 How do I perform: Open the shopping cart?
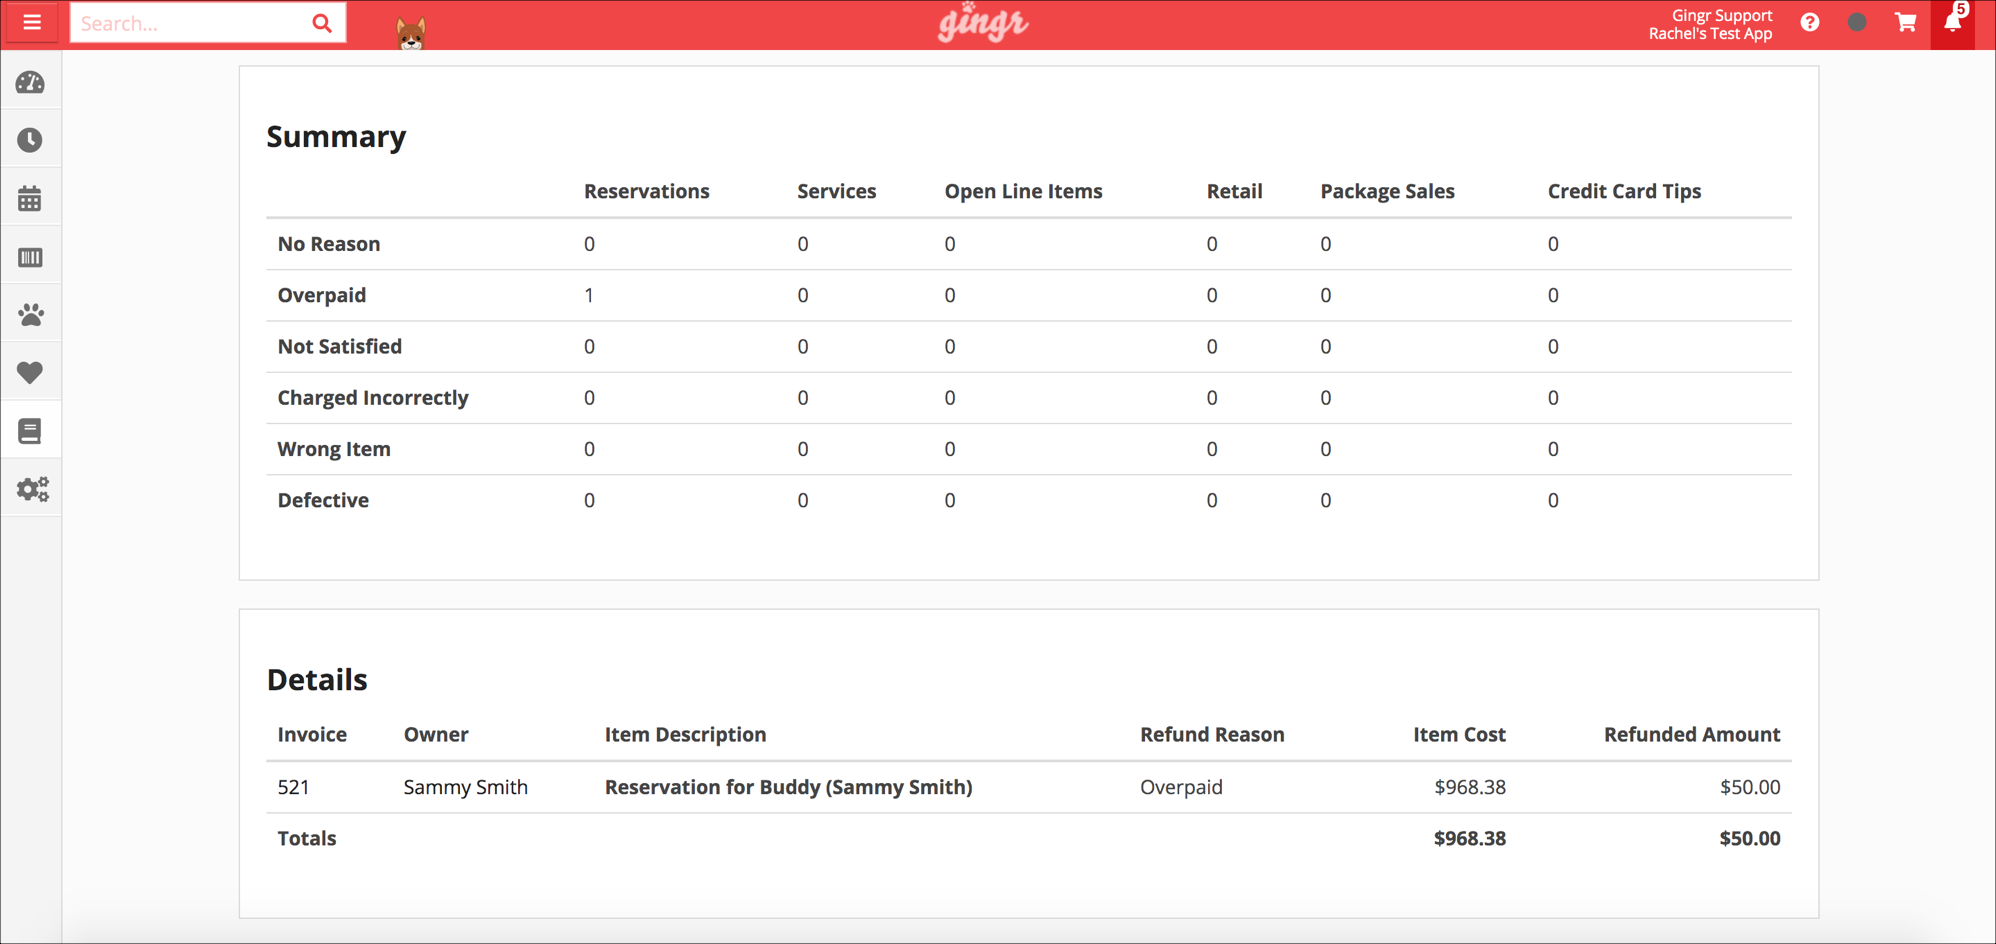pos(1906,22)
